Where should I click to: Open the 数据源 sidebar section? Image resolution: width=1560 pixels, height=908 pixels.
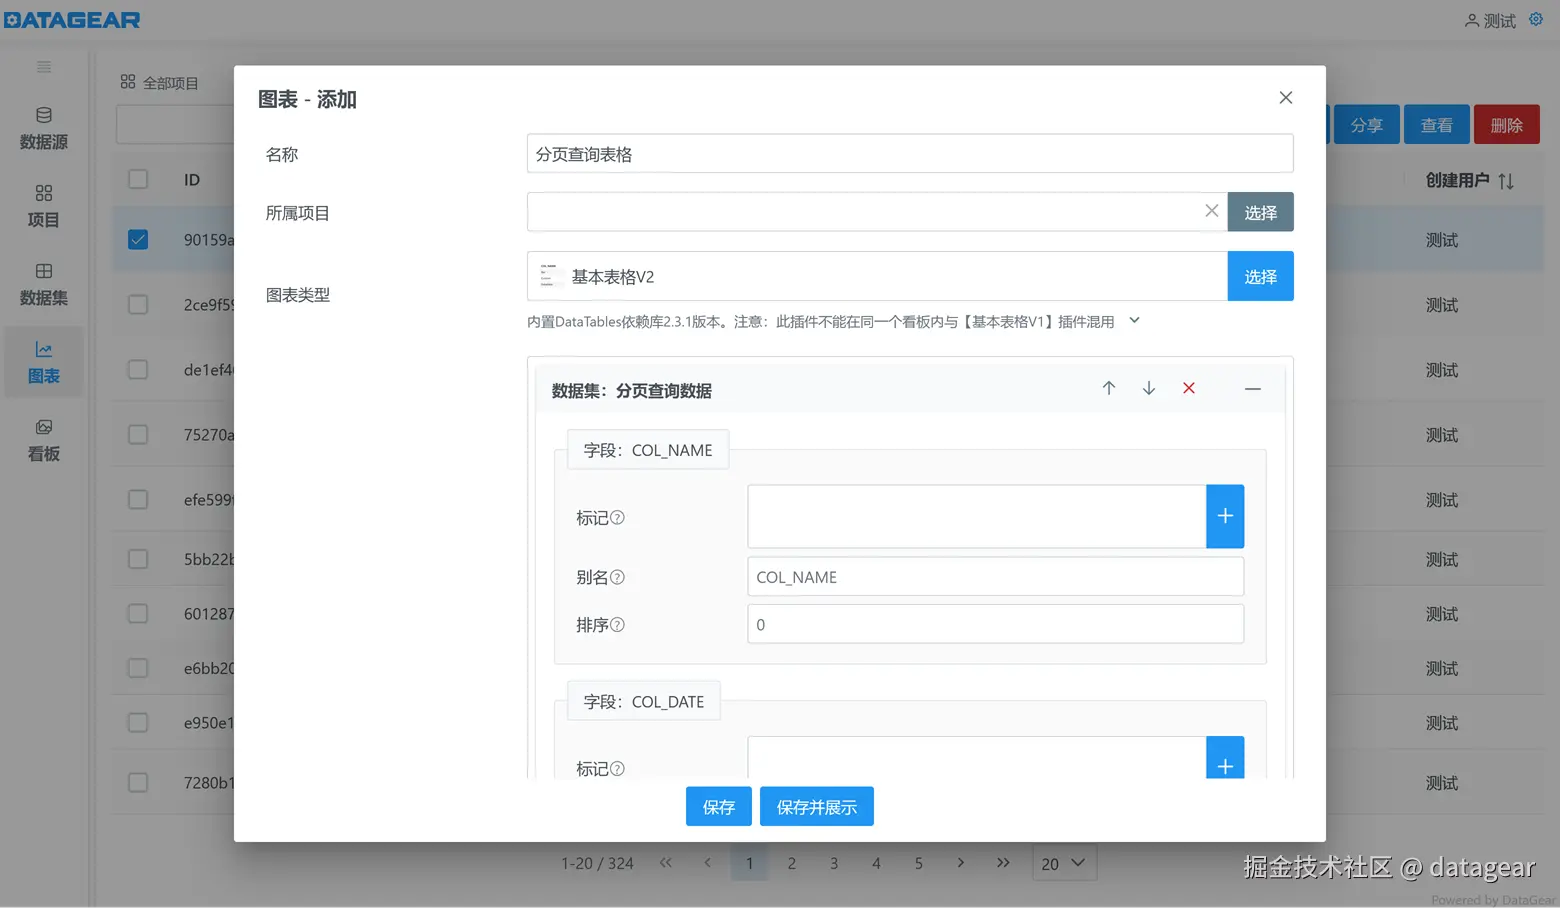point(44,129)
